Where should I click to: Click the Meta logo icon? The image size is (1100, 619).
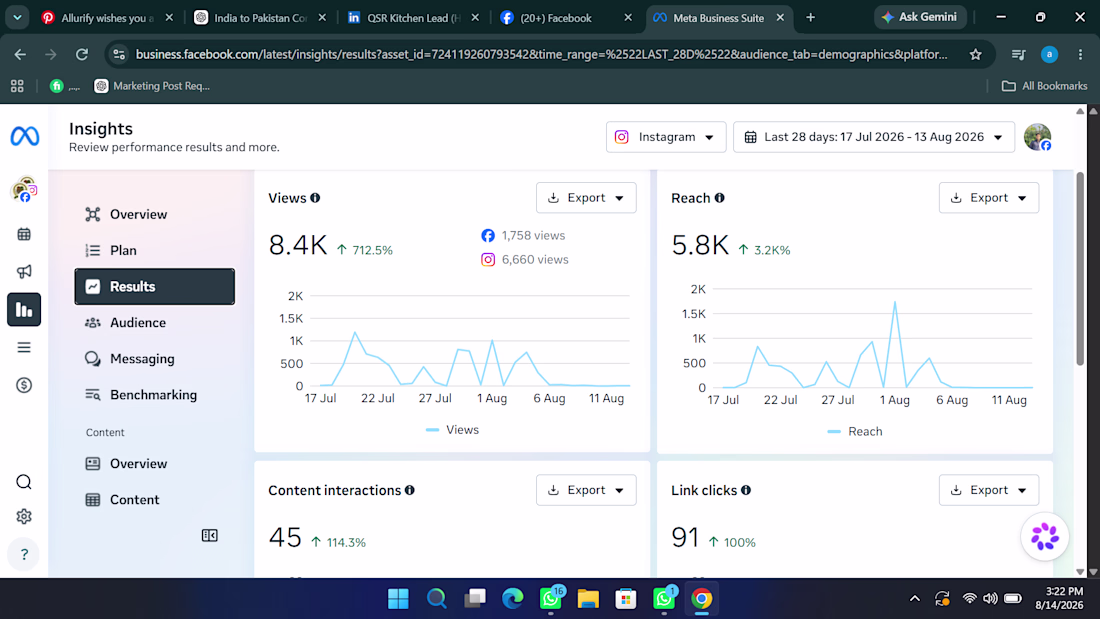click(x=25, y=136)
